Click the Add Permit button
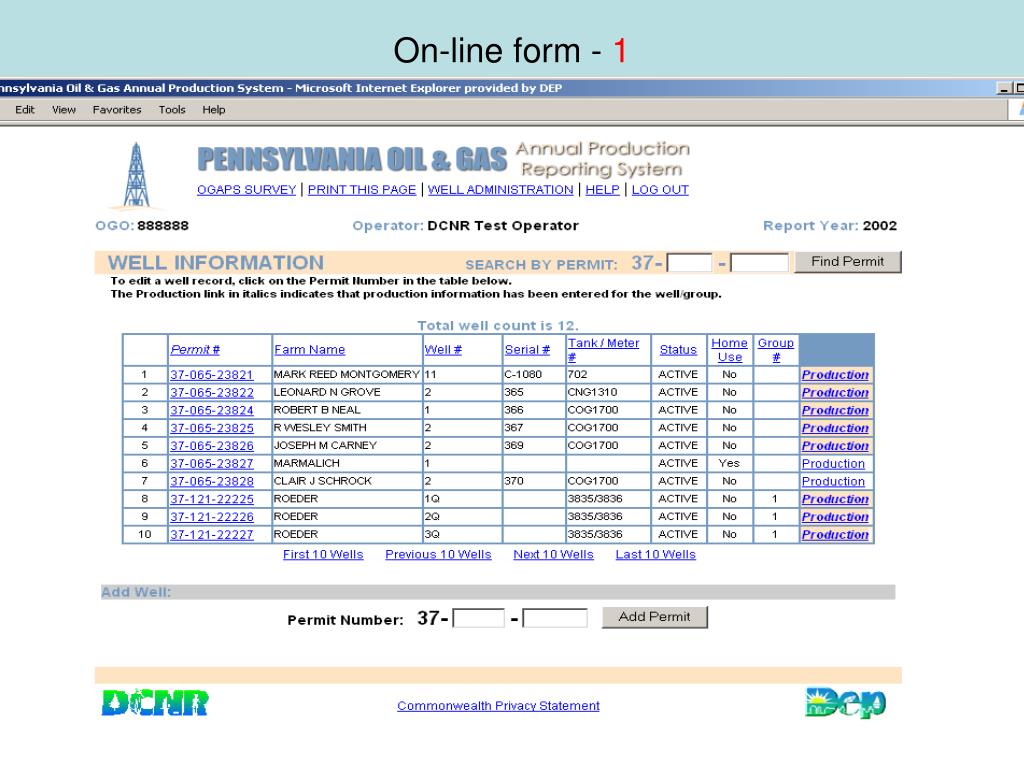The width and height of the screenshot is (1024, 768). [x=654, y=617]
